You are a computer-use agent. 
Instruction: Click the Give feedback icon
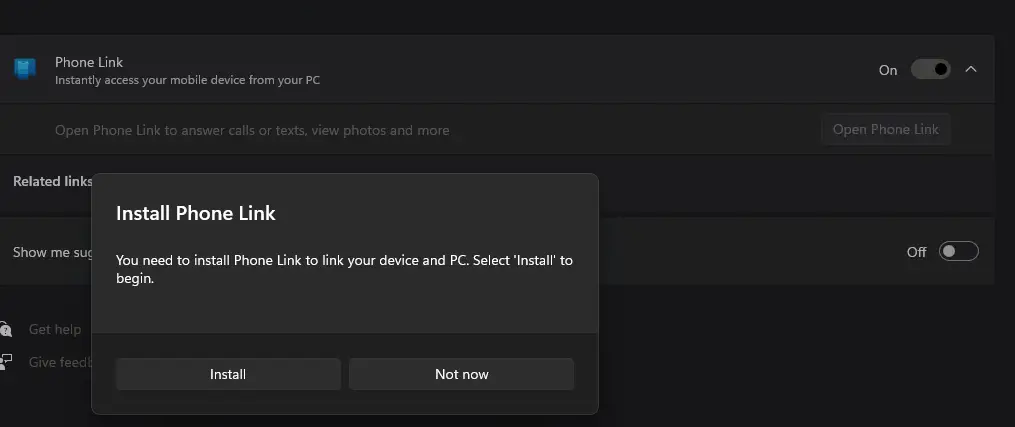click(6, 362)
